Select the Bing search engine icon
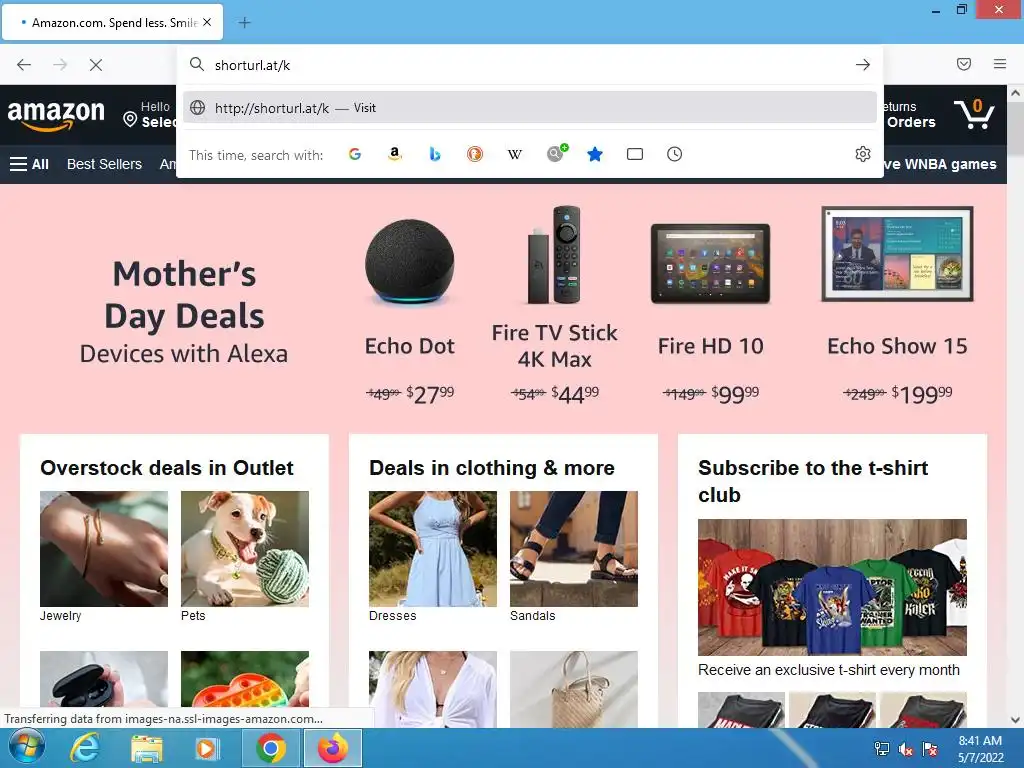The image size is (1024, 768). pyautogui.click(x=435, y=154)
